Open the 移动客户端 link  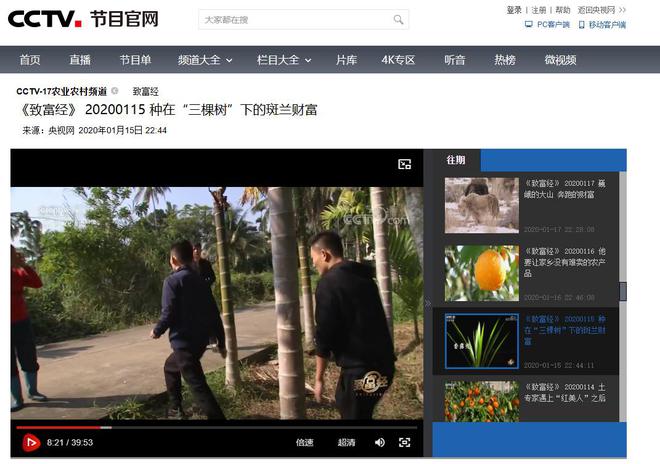602,25
